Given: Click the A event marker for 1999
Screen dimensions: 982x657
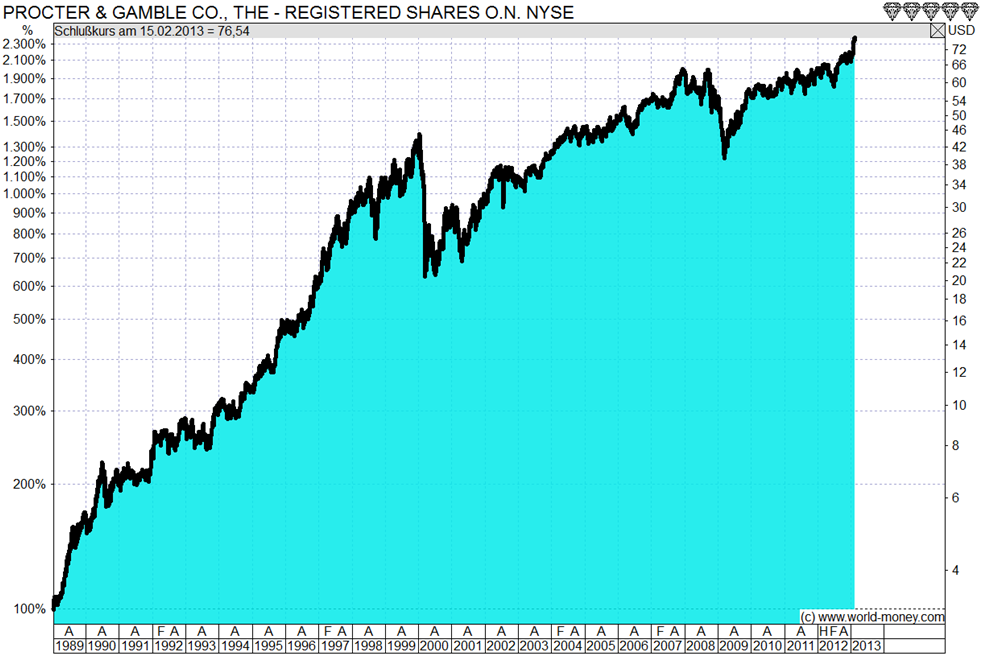Looking at the screenshot, I should (401, 631).
